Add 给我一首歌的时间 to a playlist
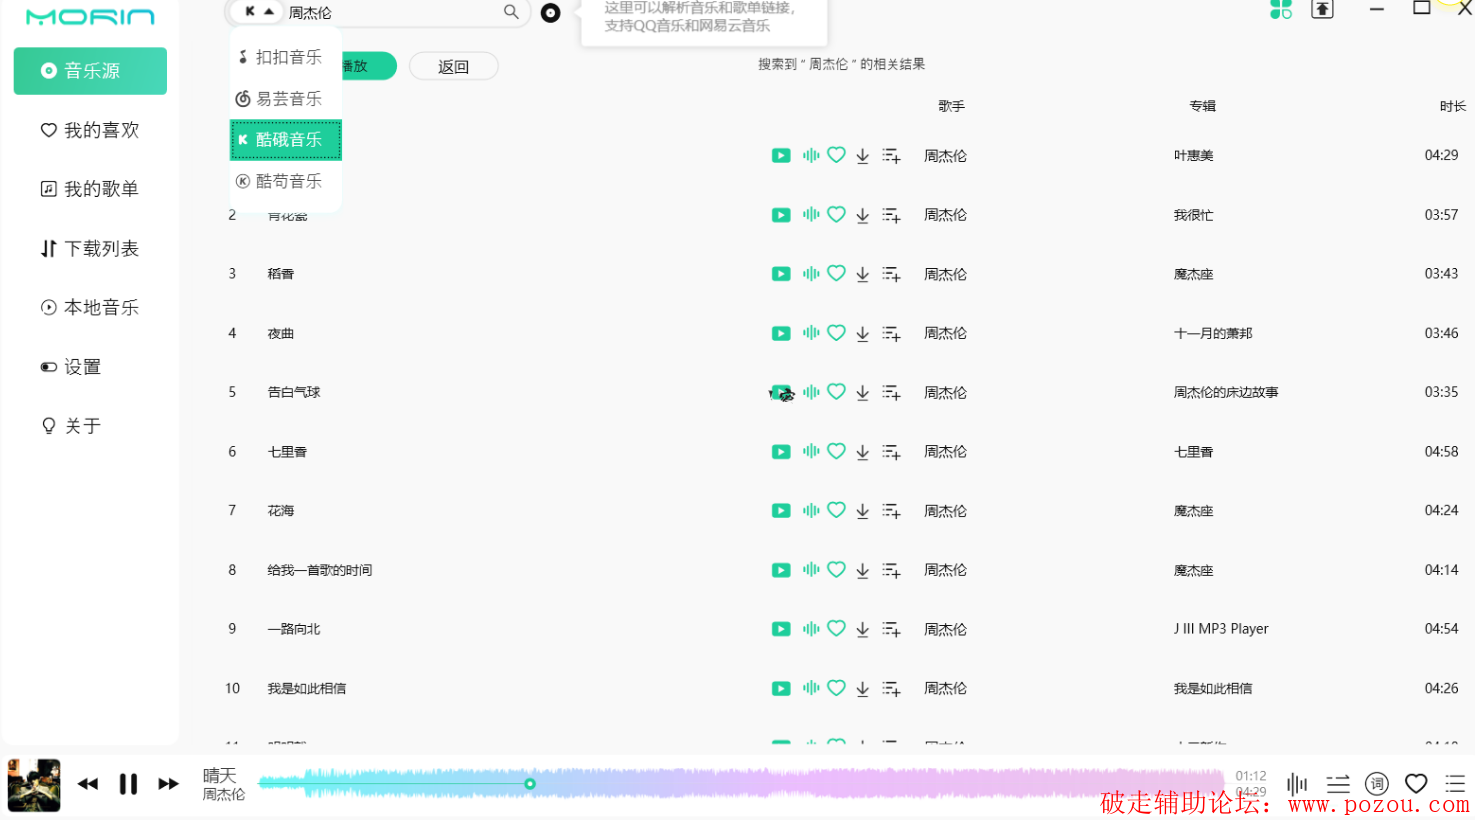The height and width of the screenshot is (820, 1475). click(x=891, y=571)
